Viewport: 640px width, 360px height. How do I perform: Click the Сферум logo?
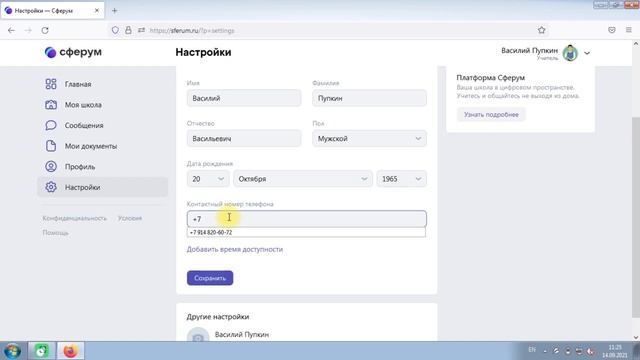73,52
